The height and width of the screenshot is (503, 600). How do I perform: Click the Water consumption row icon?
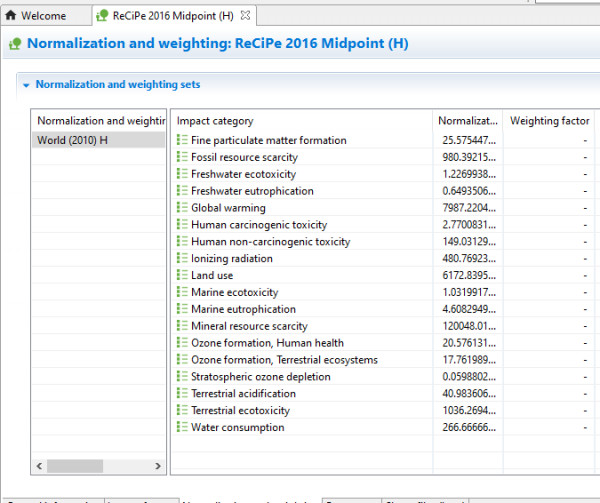click(182, 427)
